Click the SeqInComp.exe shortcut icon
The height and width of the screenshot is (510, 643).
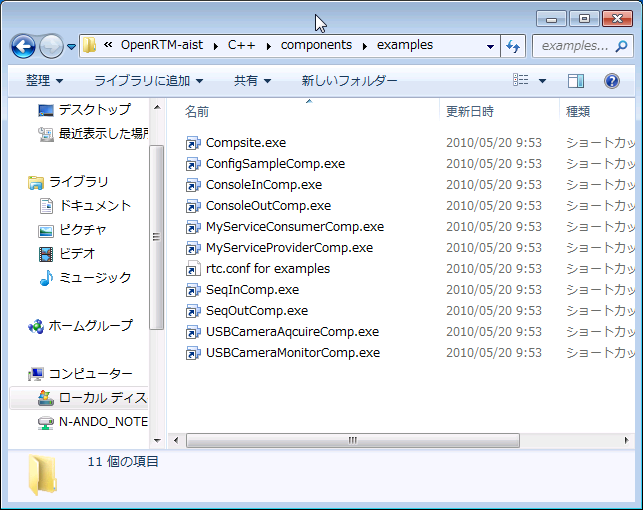coord(193,290)
